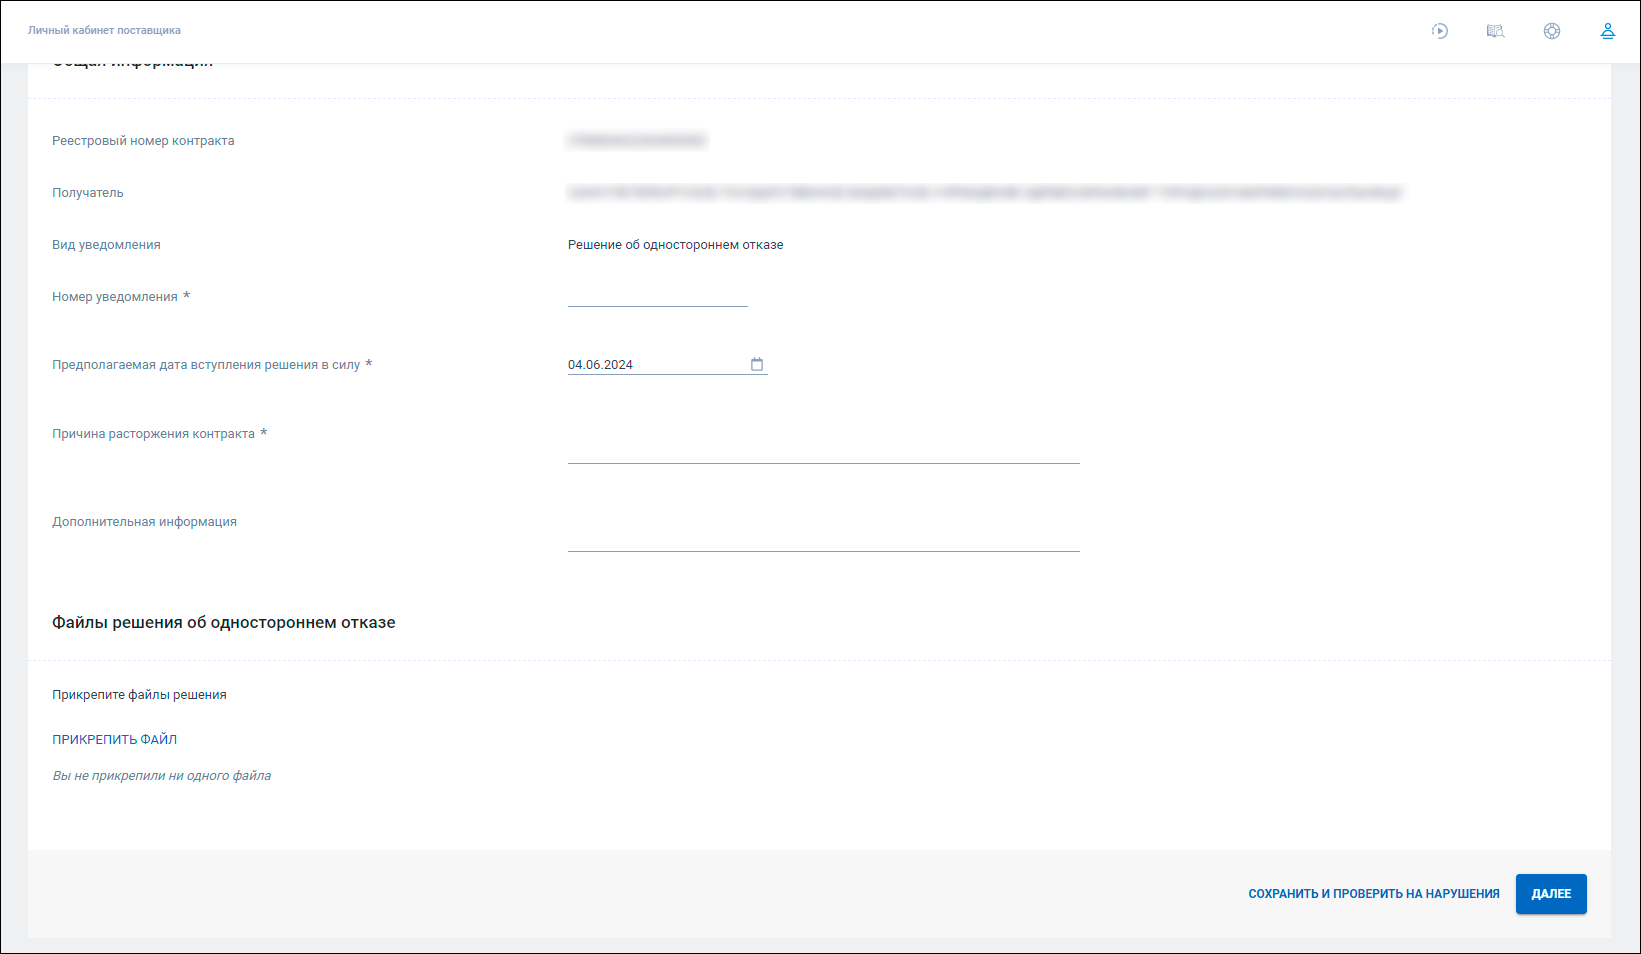Open the support lifebuoy icon

(1552, 31)
